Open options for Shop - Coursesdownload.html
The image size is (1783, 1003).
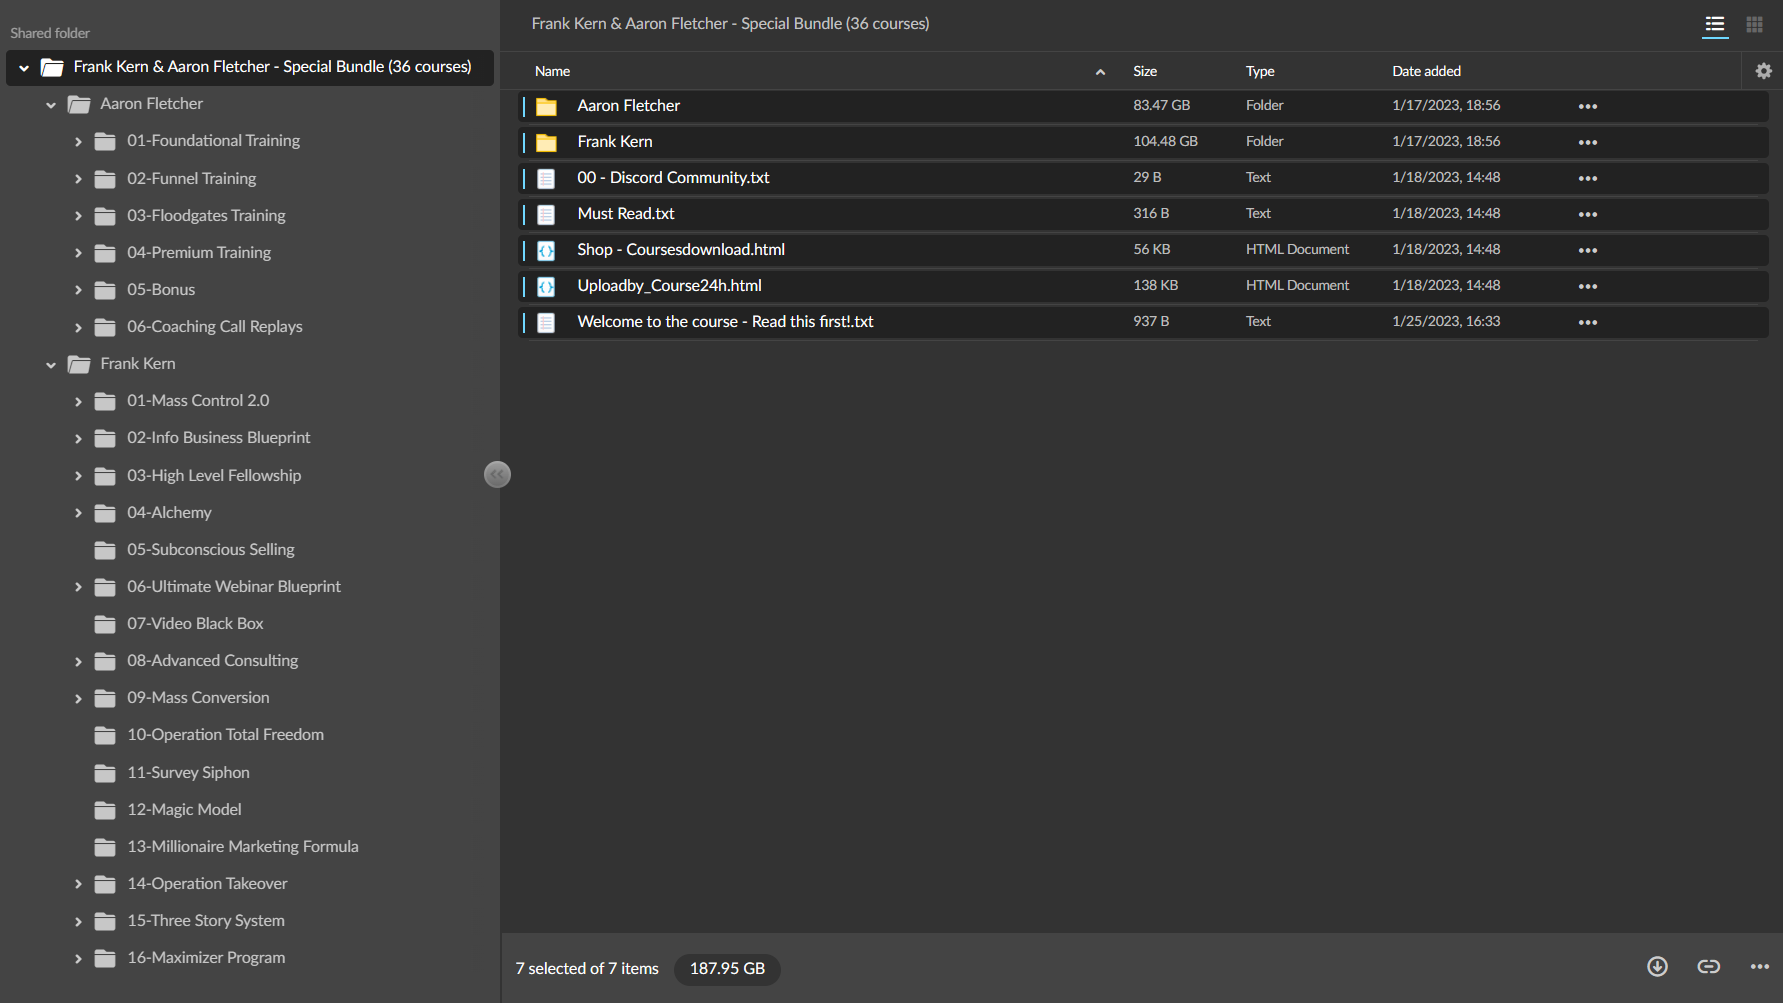click(1588, 250)
